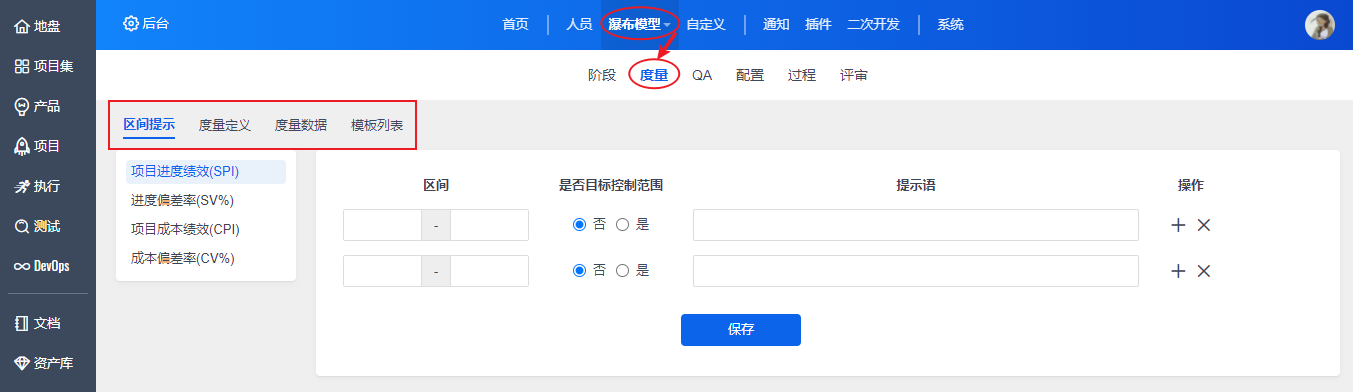This screenshot has width=1353, height=392.
Task: Open the 产品 icon in sidebar
Action: tap(21, 106)
